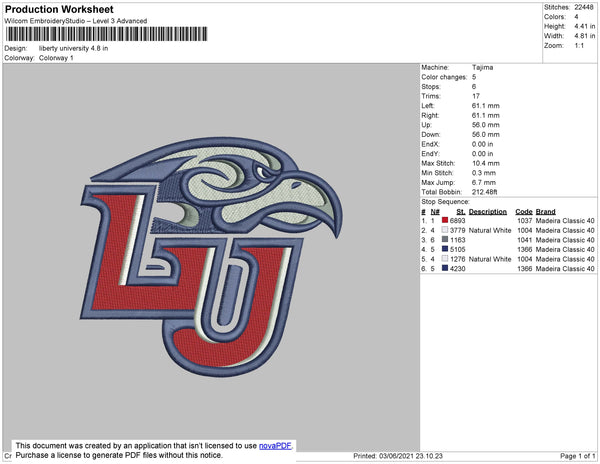Screen dimensions: 600x464
Task: Click the Description column header
Action: coord(488,212)
